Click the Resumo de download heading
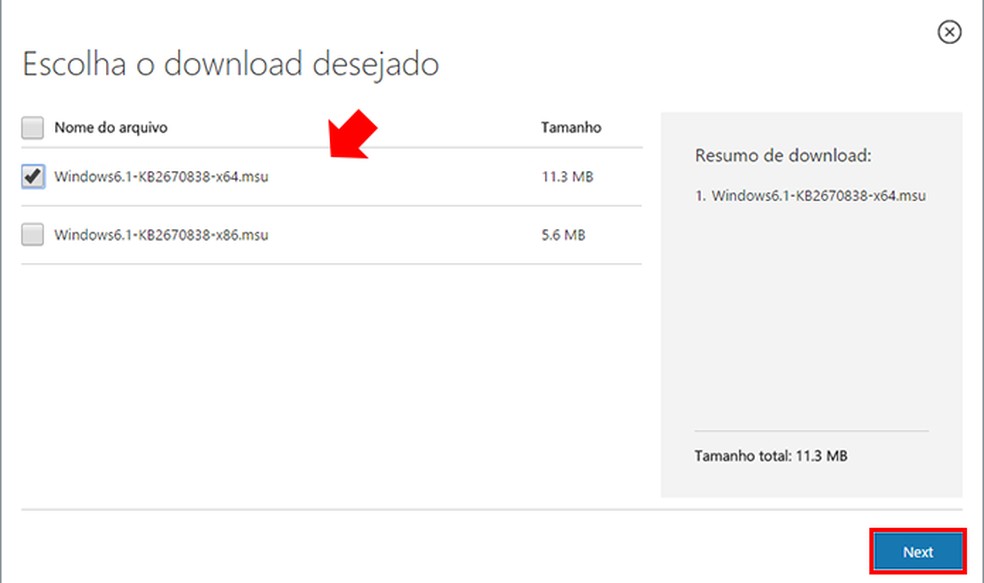Screen dimensions: 984x583 [783, 156]
